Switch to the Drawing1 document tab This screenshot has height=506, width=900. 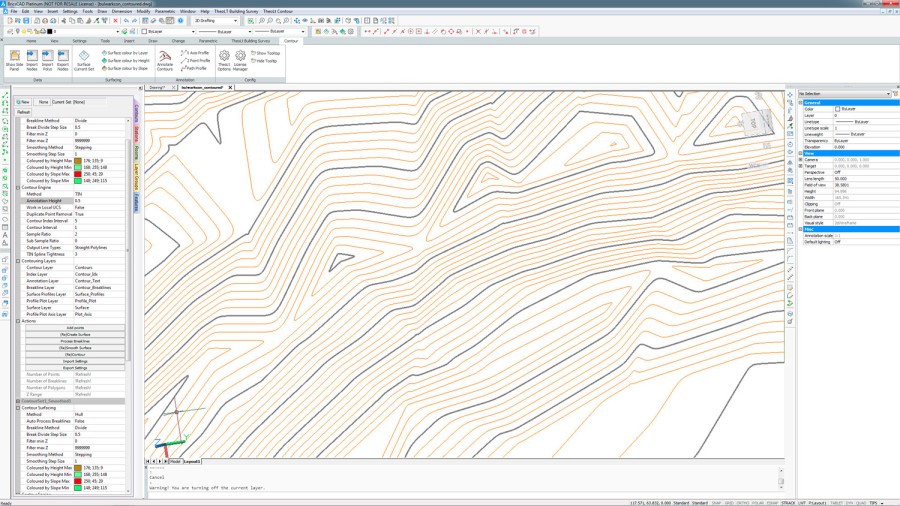tap(157, 87)
